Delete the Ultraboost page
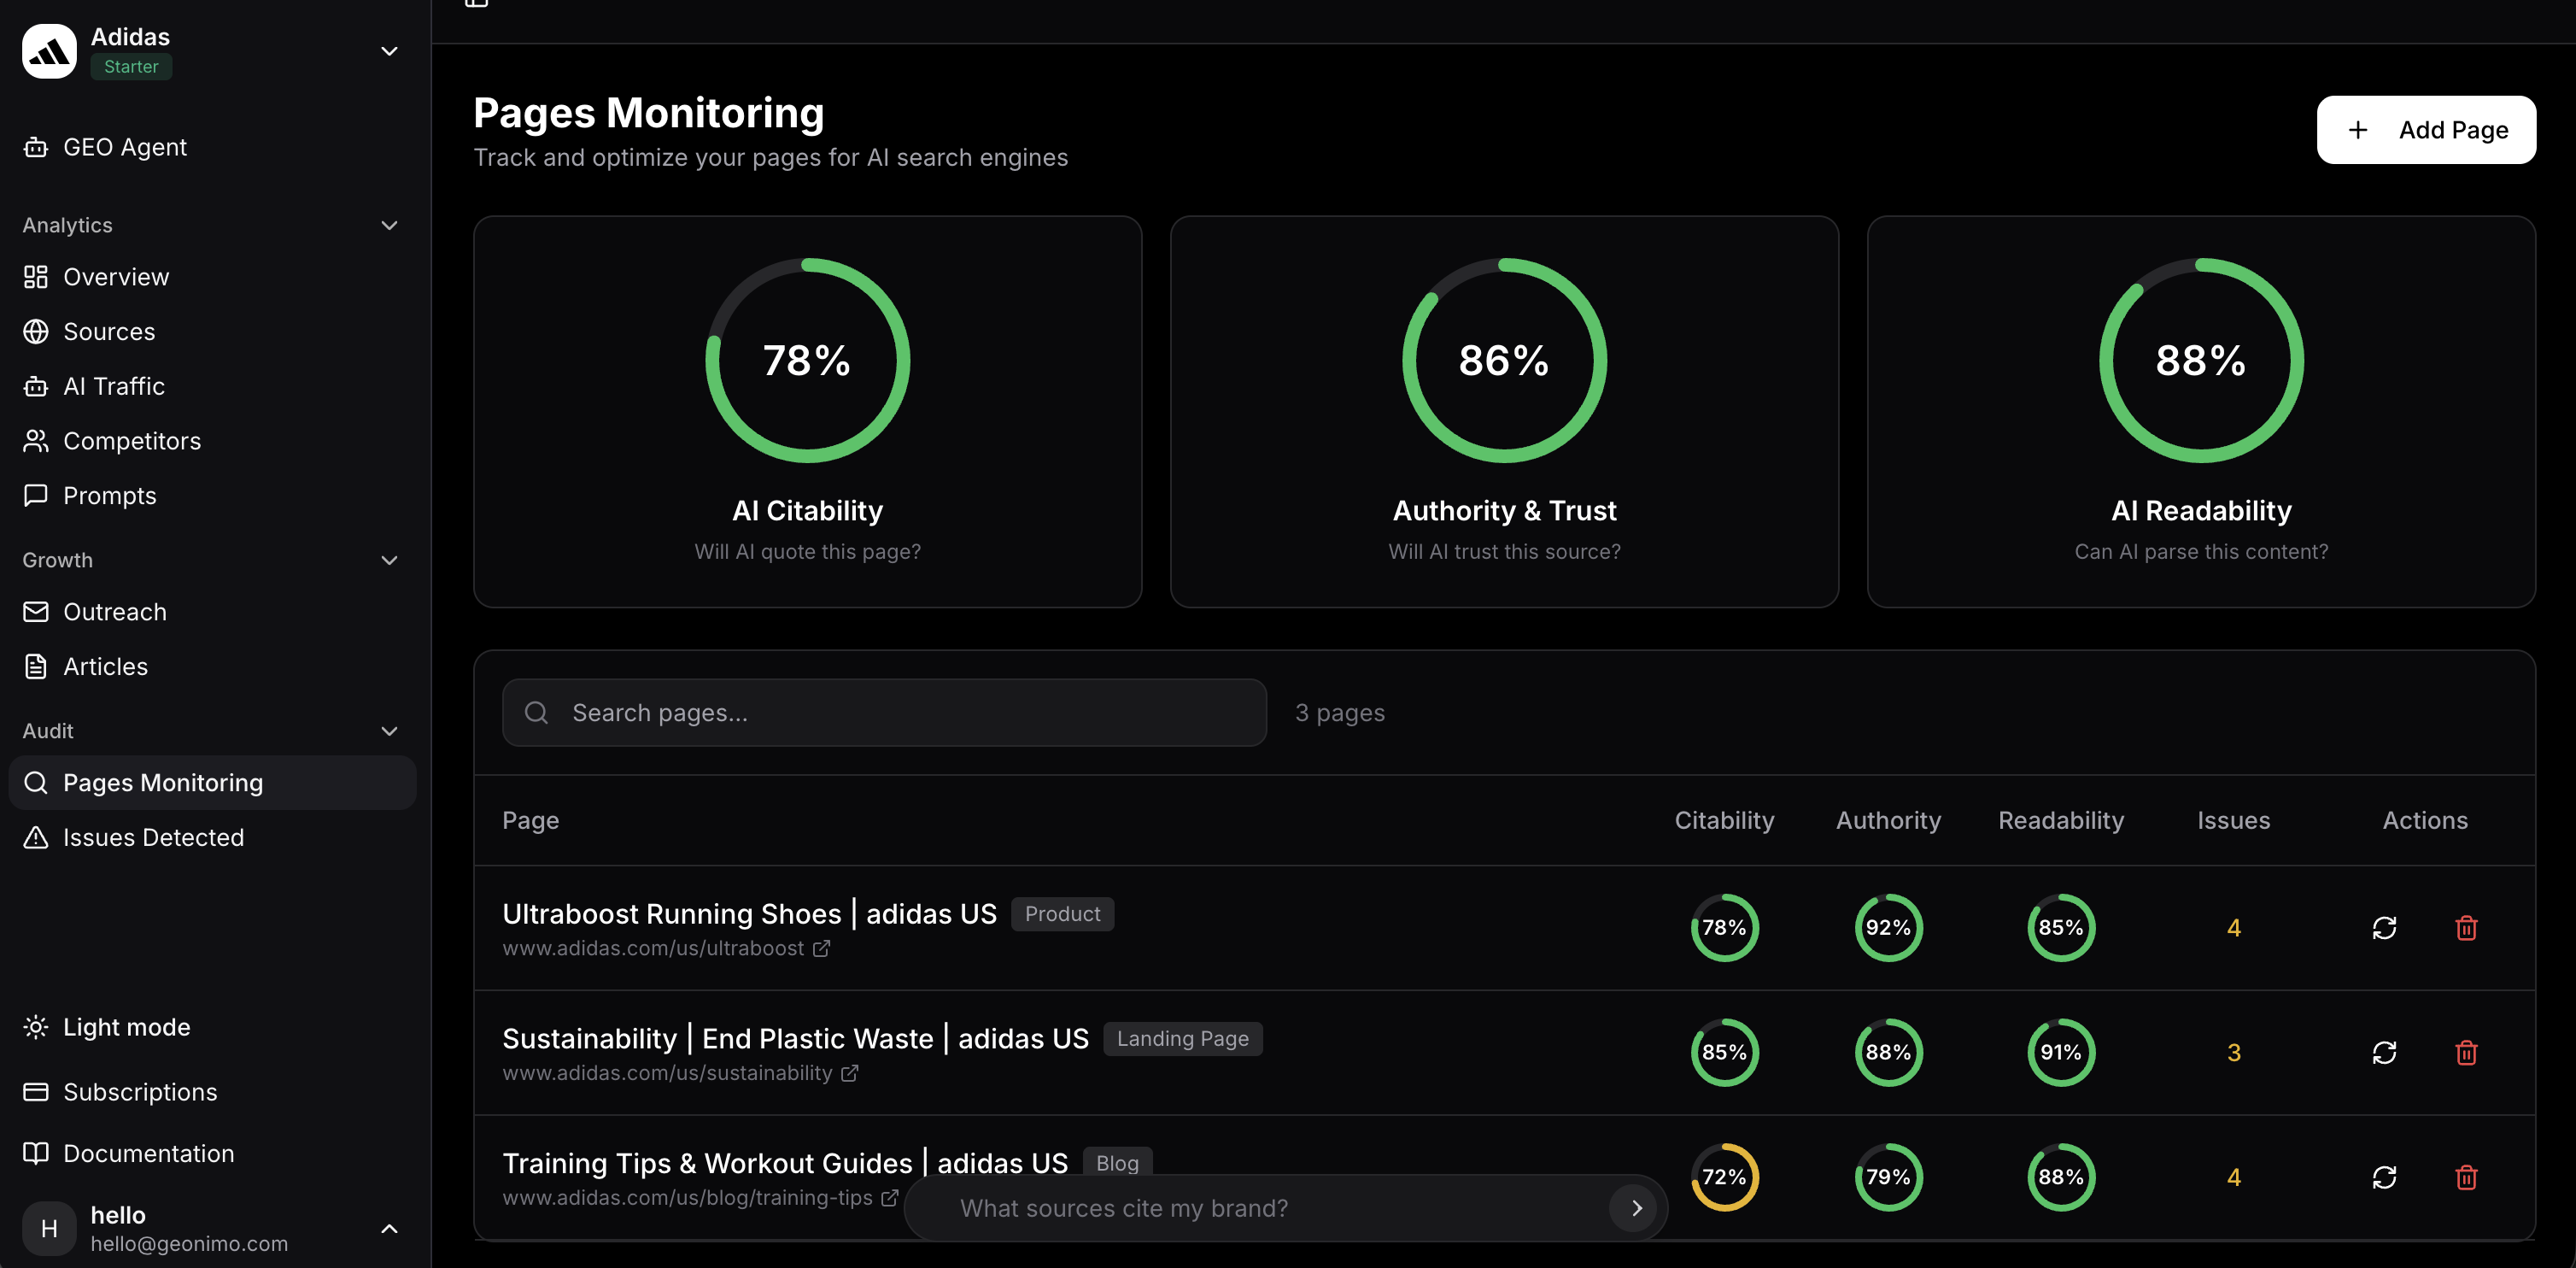The image size is (2576, 1268). (2466, 928)
